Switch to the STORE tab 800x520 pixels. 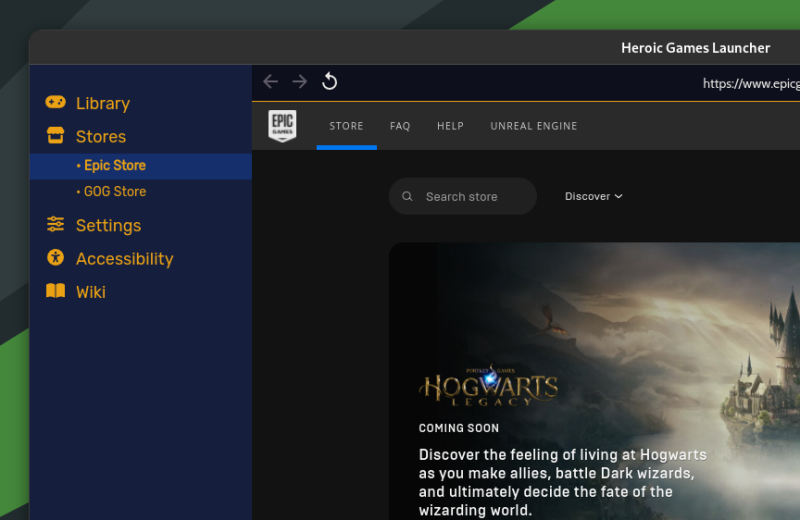(346, 126)
